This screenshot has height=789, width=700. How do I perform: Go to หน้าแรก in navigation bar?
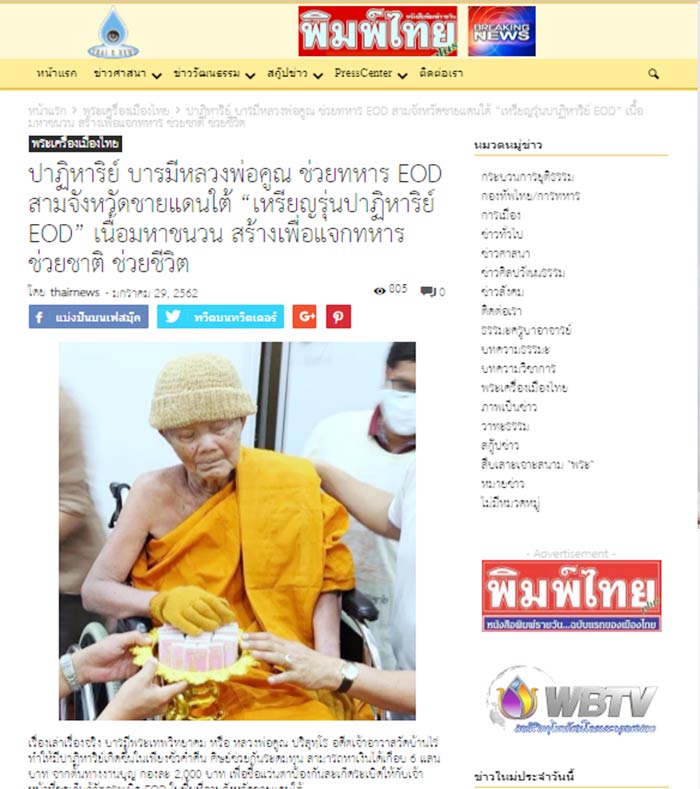56,73
